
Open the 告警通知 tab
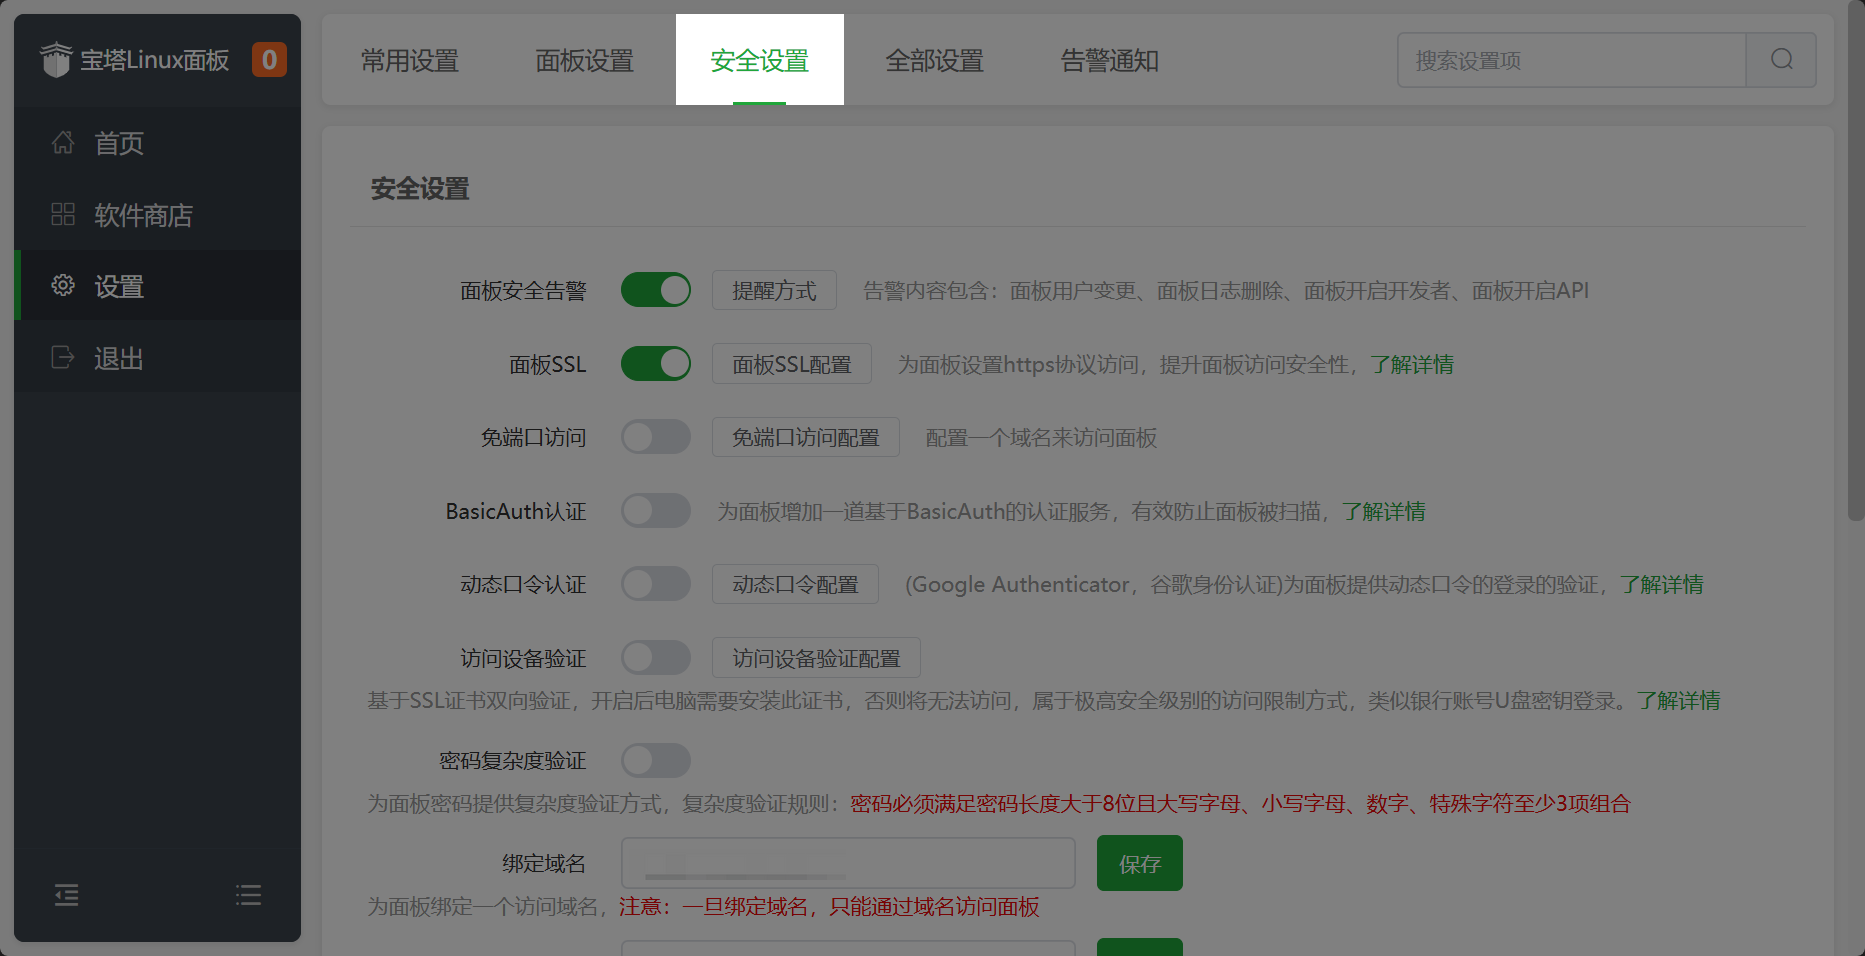click(x=1109, y=60)
